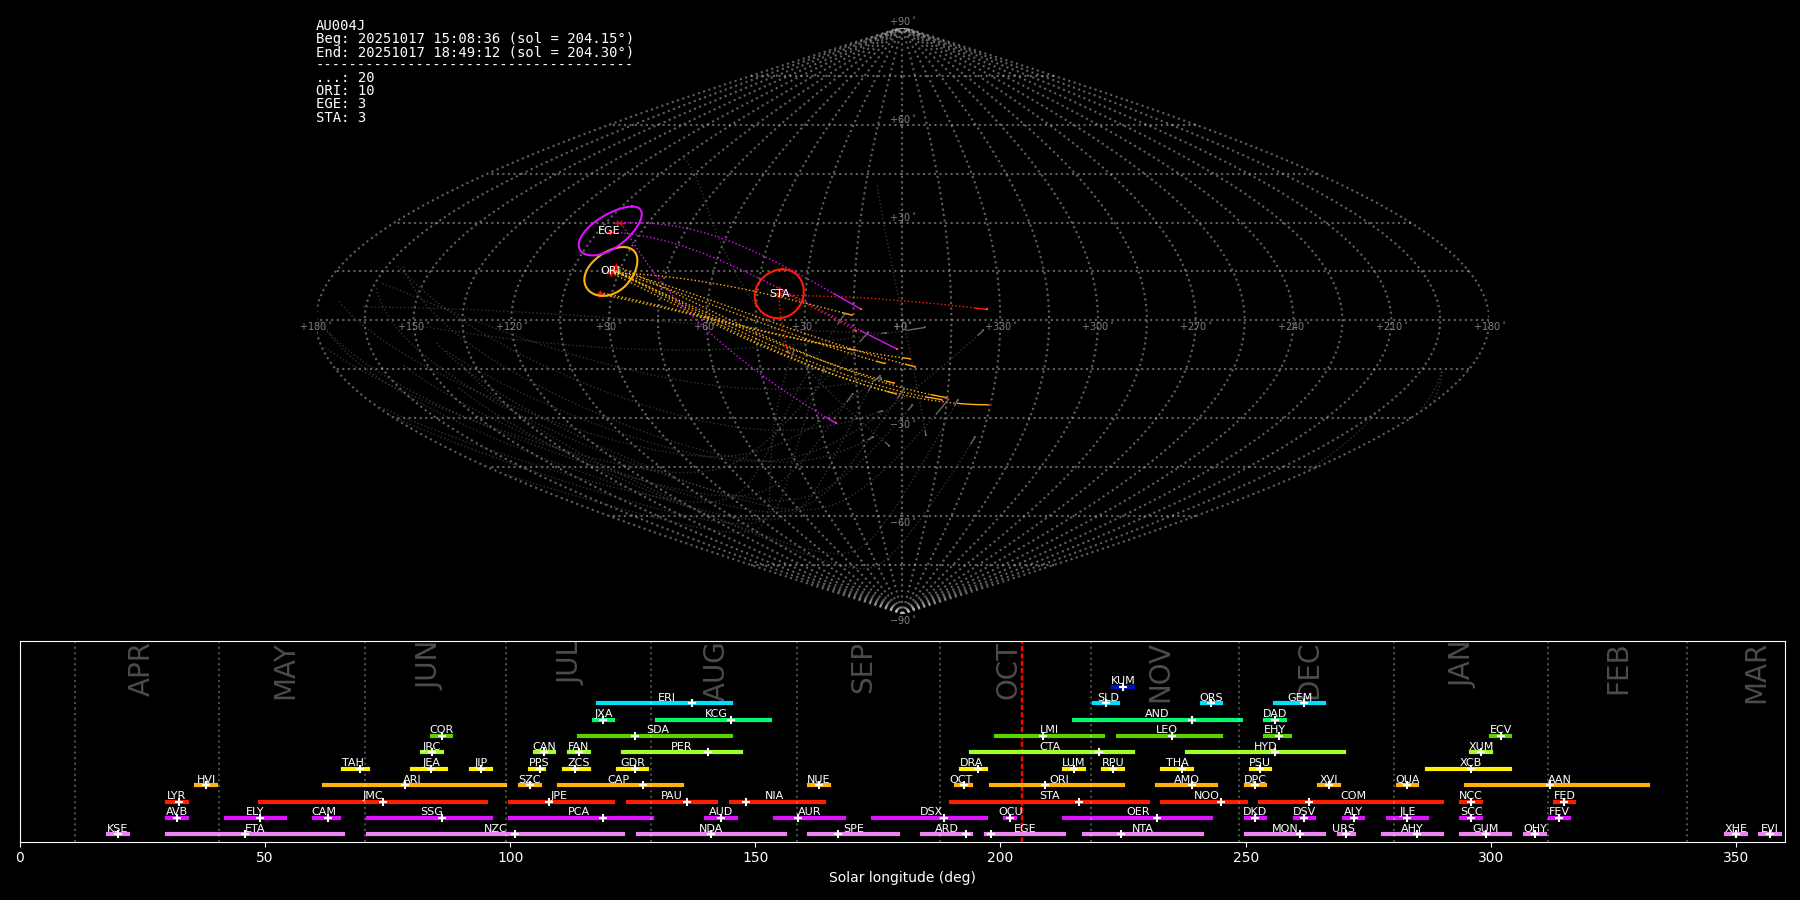
Task: Click the AU004J station title
Action: (340, 26)
